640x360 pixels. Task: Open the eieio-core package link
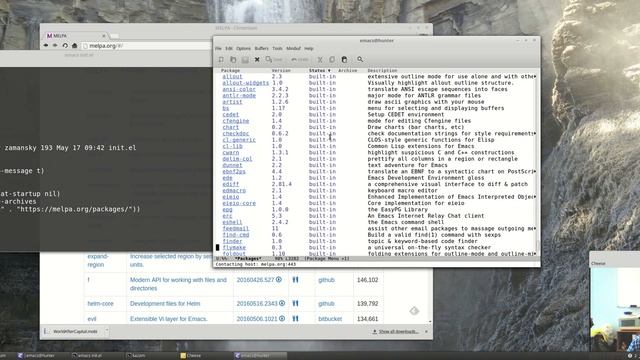pos(239,203)
